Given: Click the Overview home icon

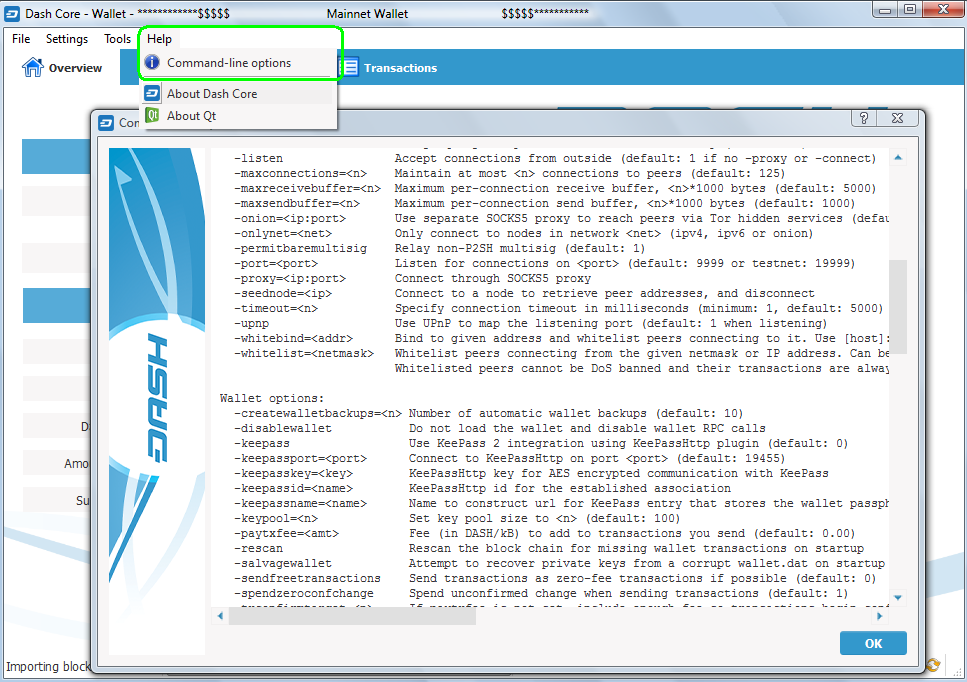Looking at the screenshot, I should (33, 67).
